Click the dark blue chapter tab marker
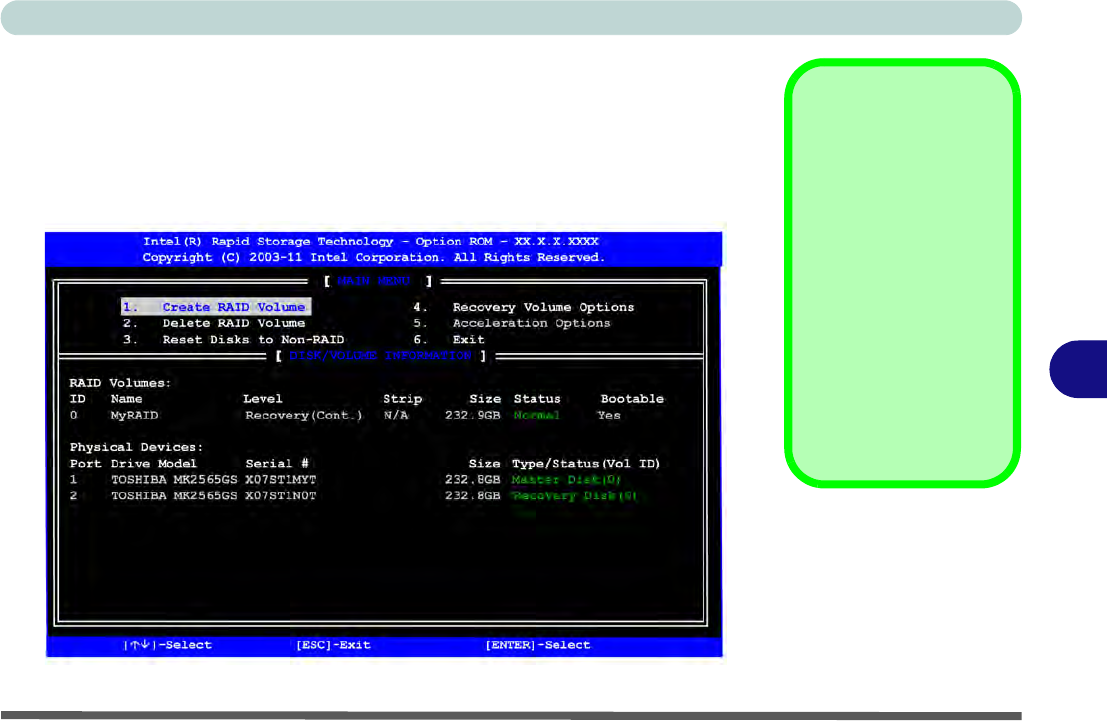The image size is (1107, 721). point(1077,367)
